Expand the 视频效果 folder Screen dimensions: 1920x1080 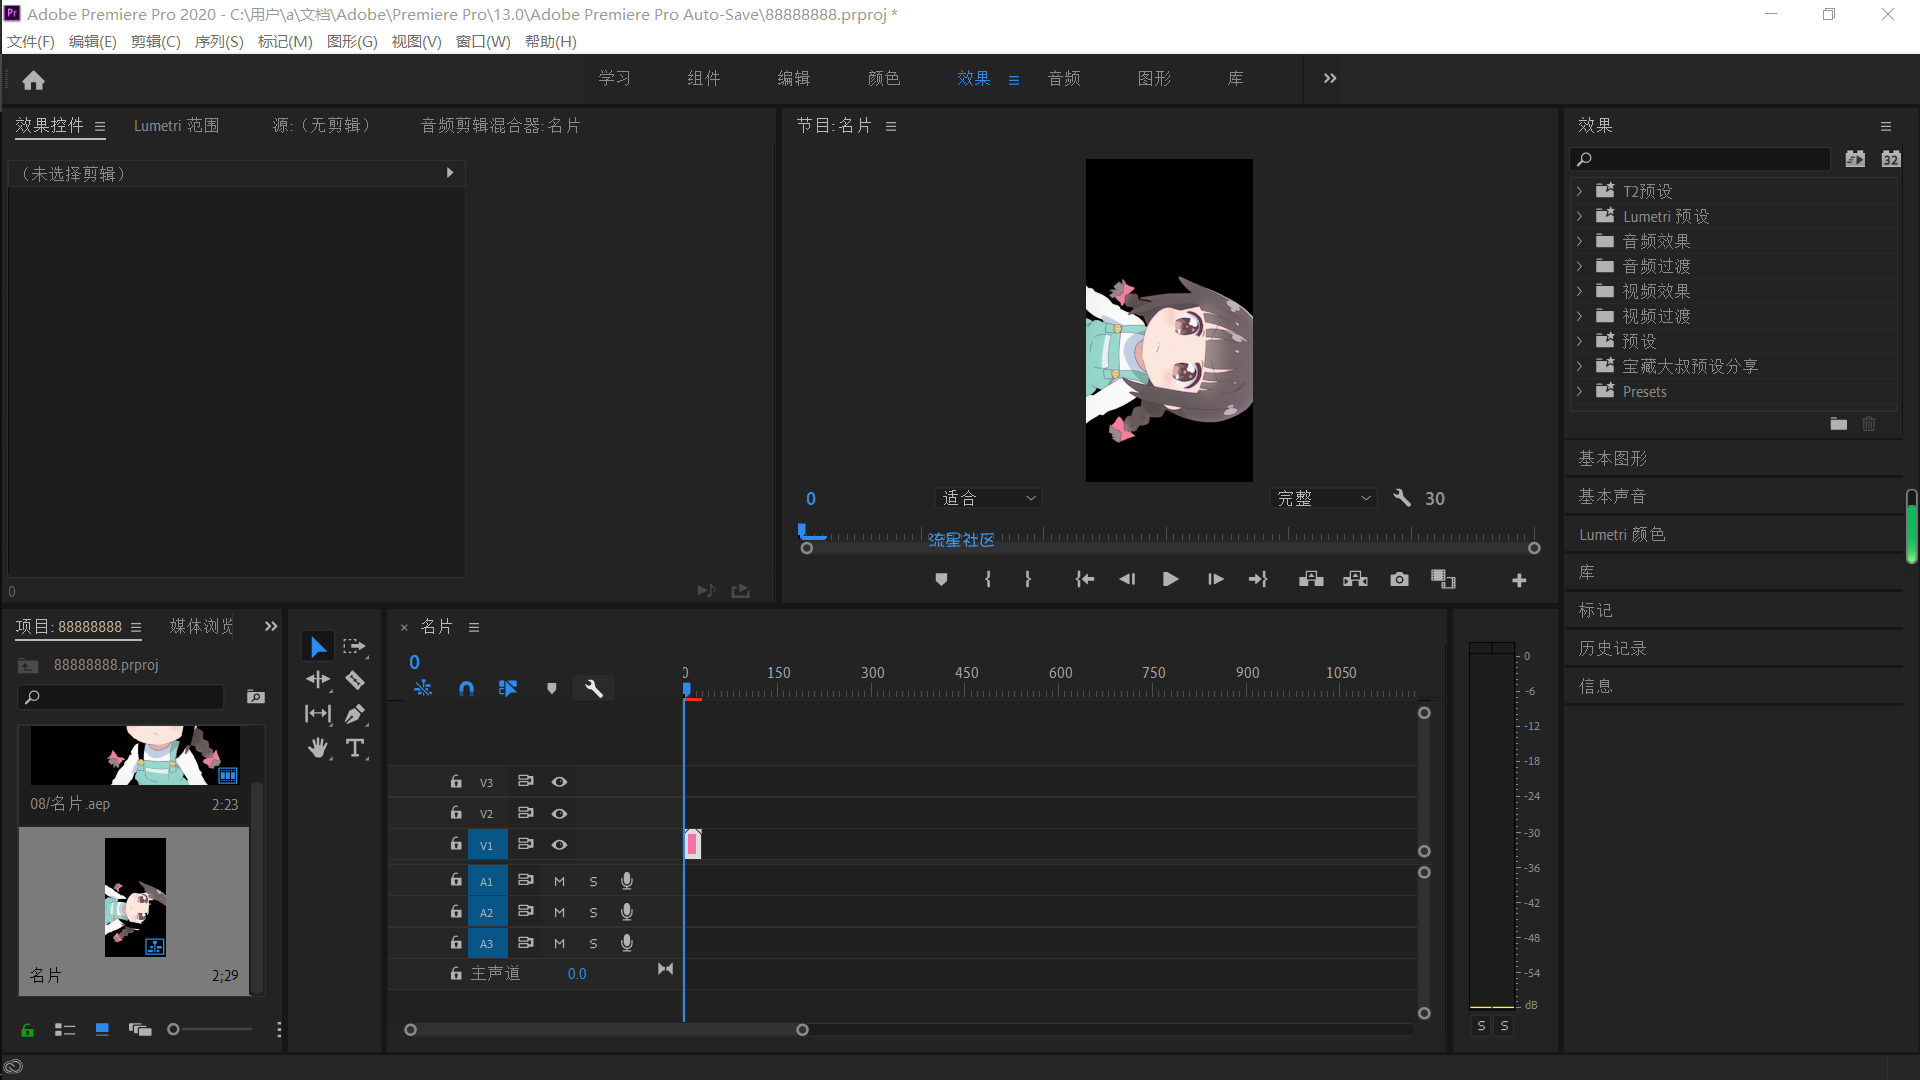pyautogui.click(x=1580, y=291)
